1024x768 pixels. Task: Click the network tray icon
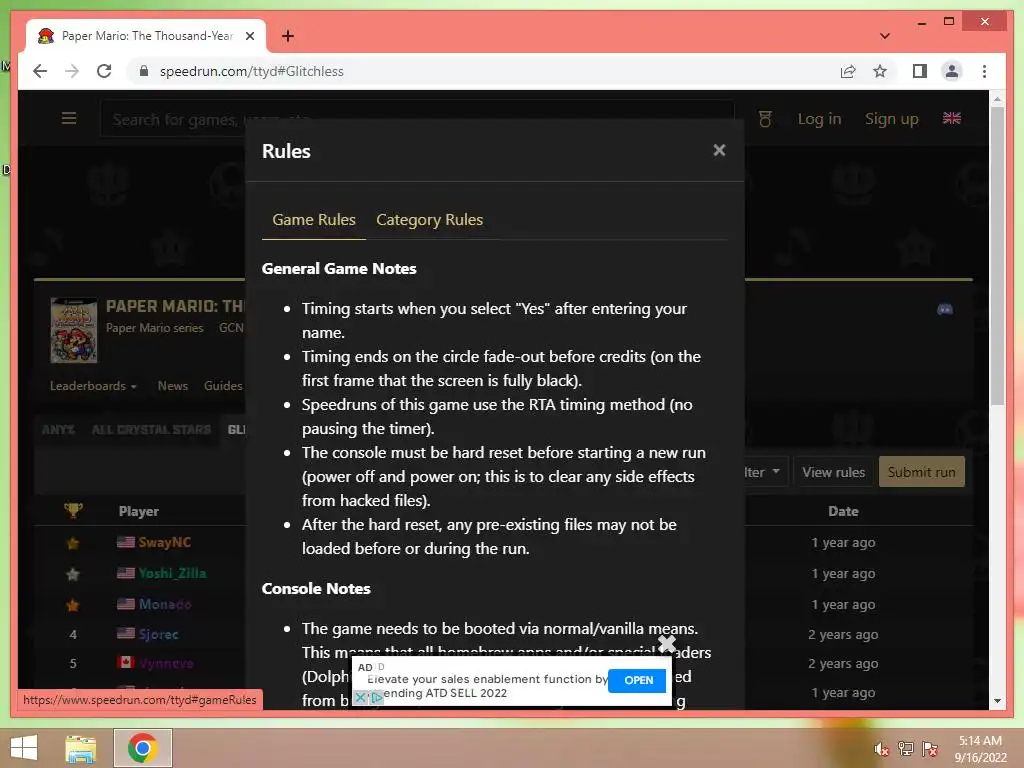[x=906, y=749]
